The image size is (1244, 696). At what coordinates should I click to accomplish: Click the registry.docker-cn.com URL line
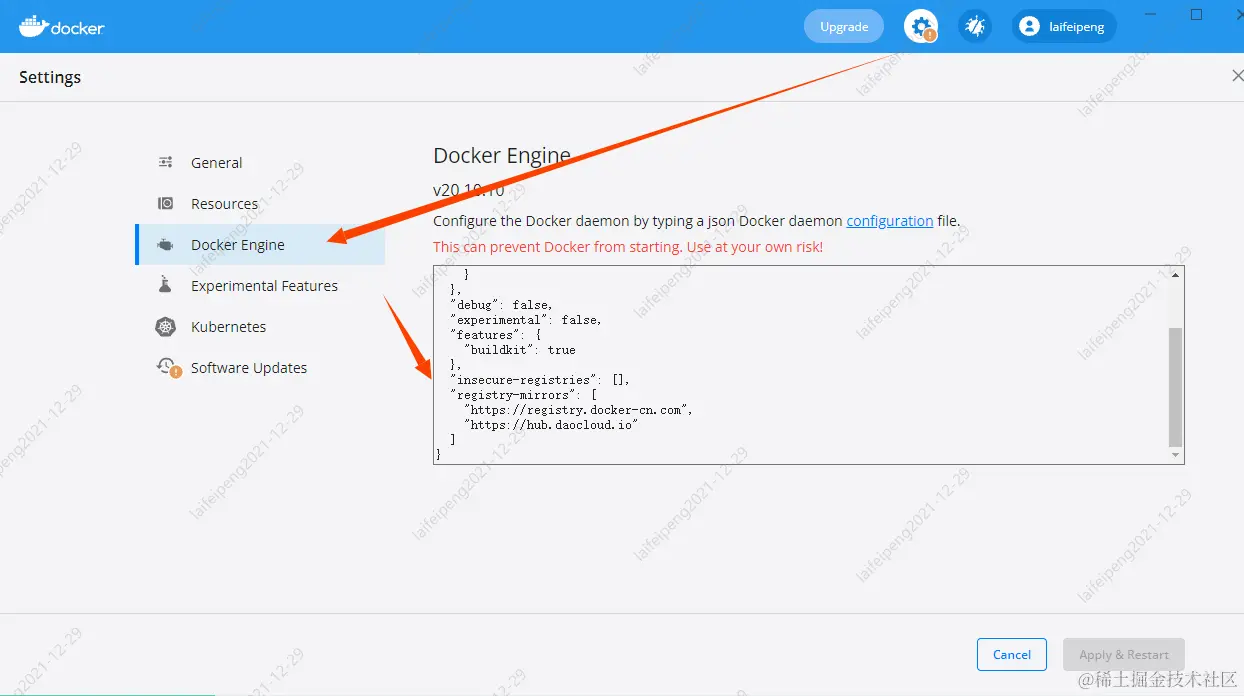coord(578,410)
